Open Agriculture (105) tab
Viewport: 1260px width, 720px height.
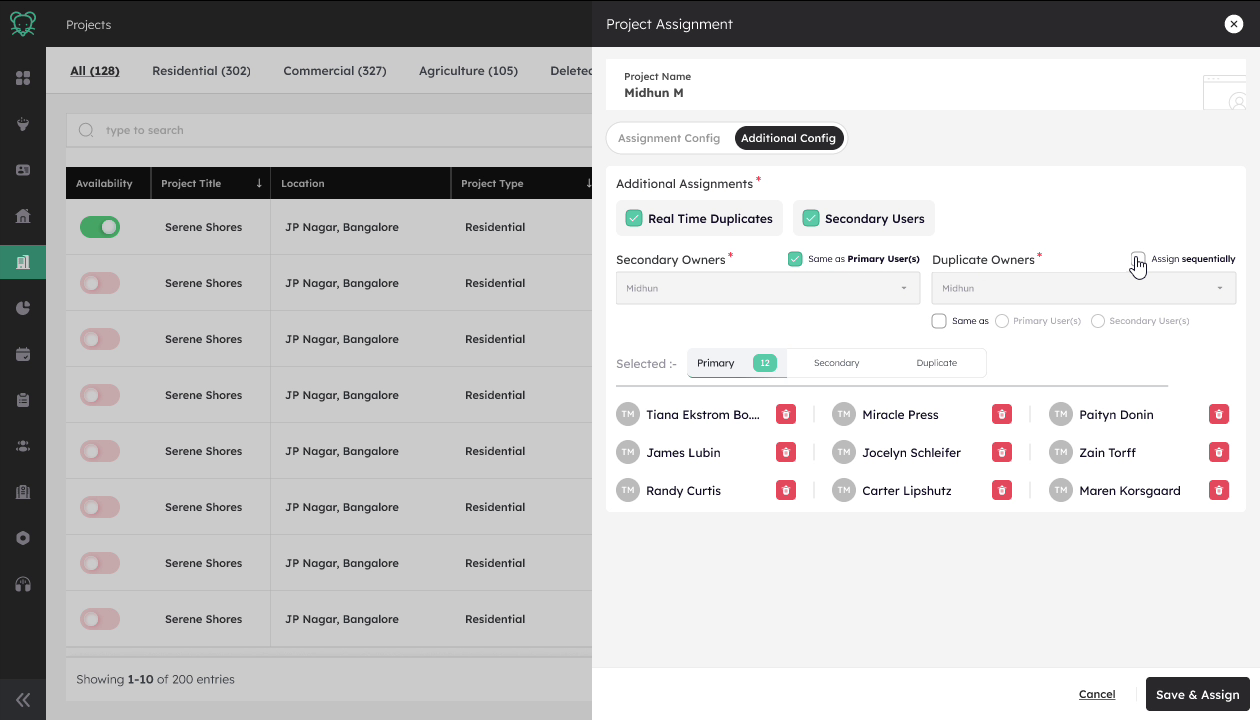[x=468, y=71]
